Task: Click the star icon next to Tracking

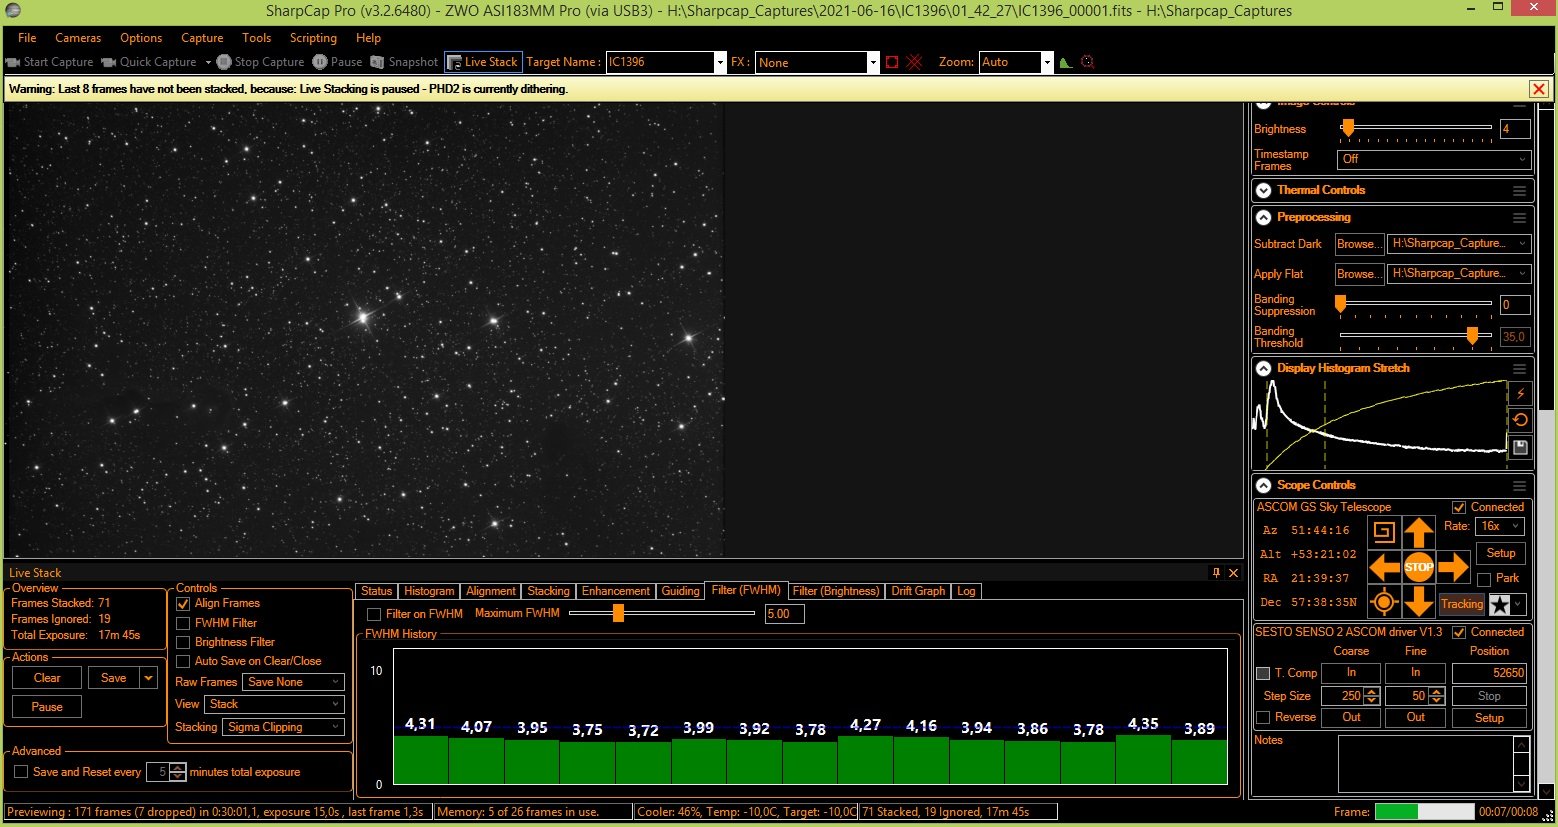Action: [1499, 604]
